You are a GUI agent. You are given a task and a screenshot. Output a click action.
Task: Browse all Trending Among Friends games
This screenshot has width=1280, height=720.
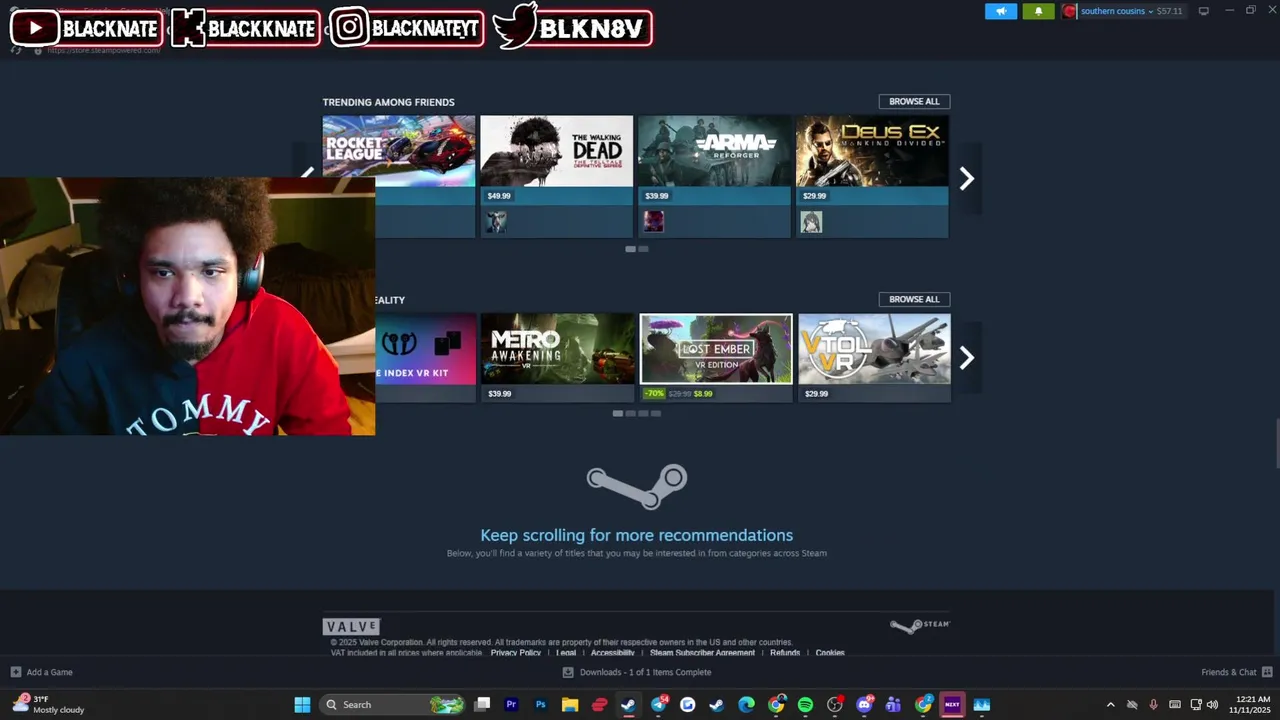(x=914, y=101)
